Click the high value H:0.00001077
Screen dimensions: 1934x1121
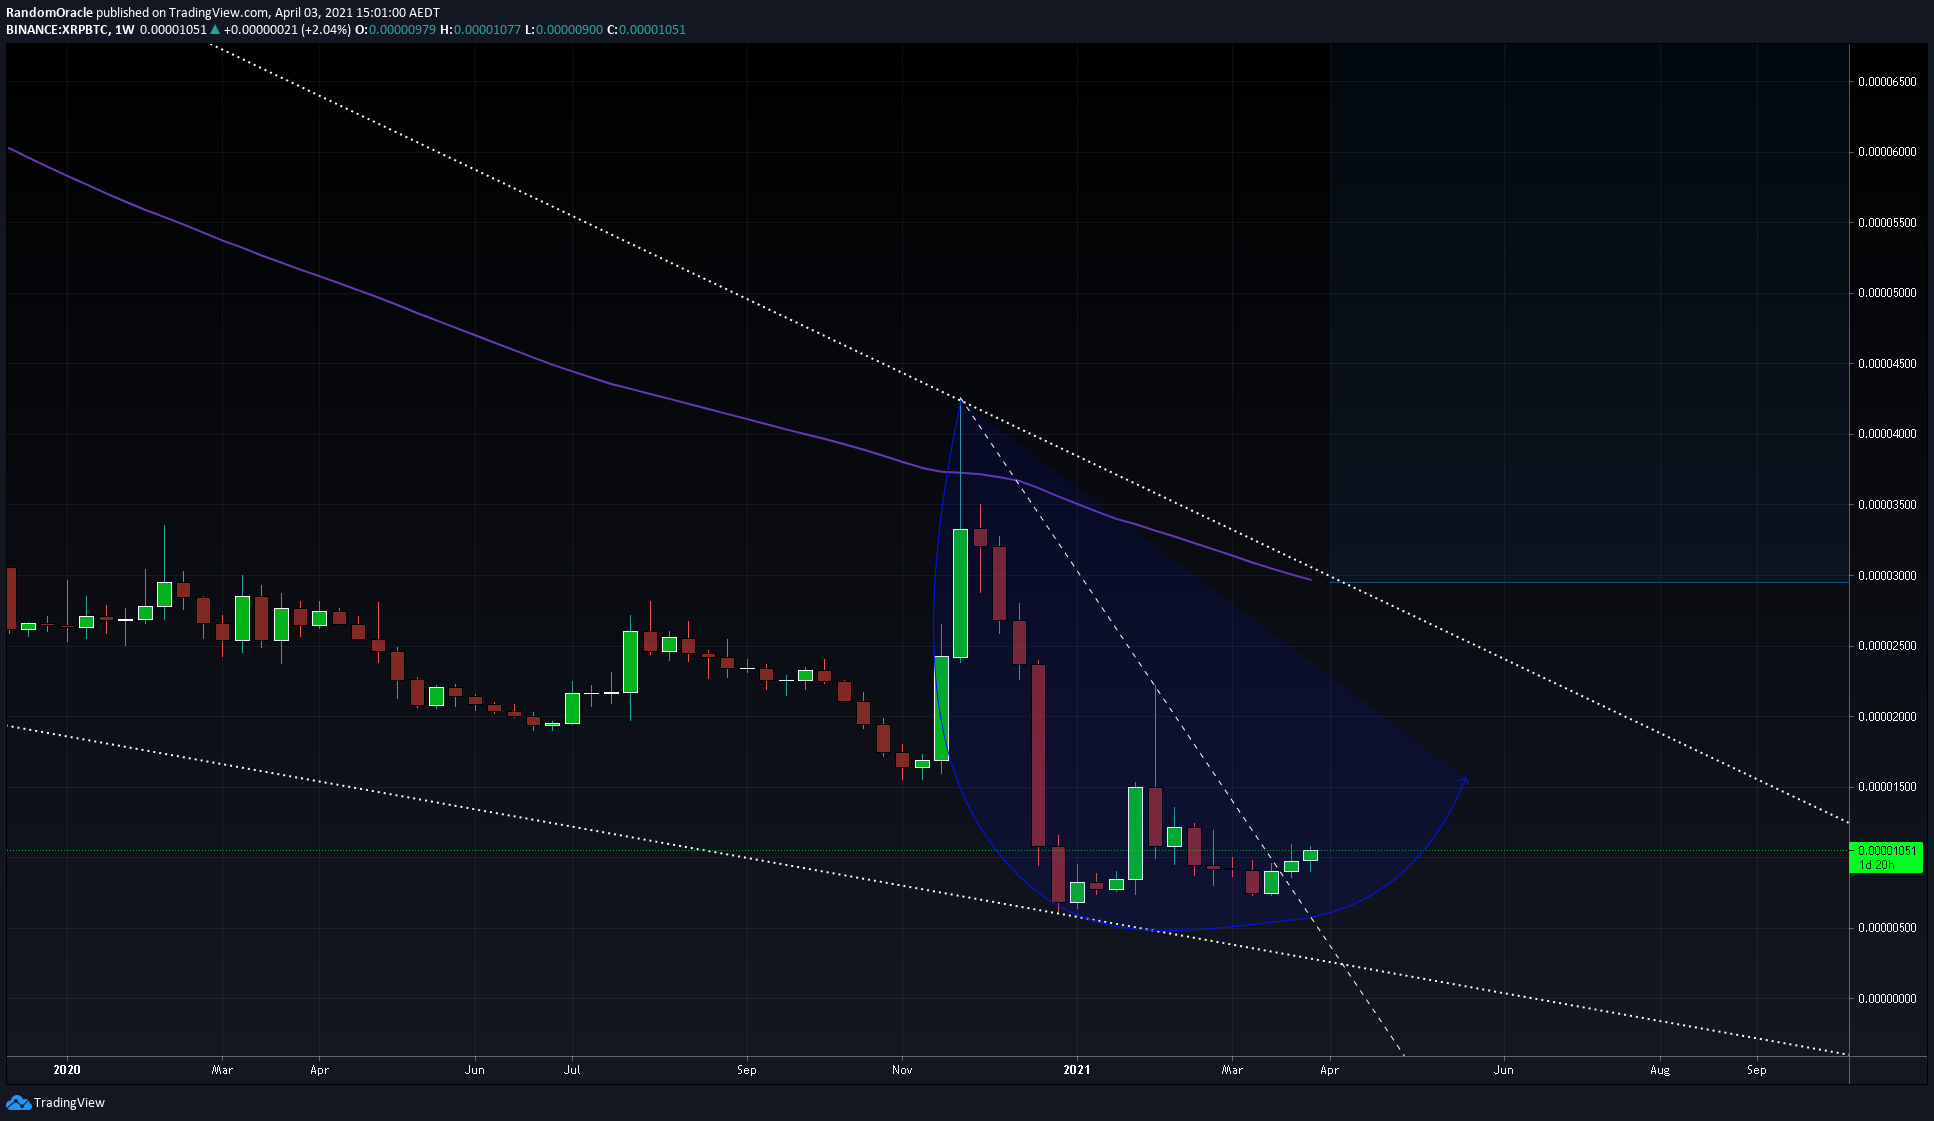[481, 29]
